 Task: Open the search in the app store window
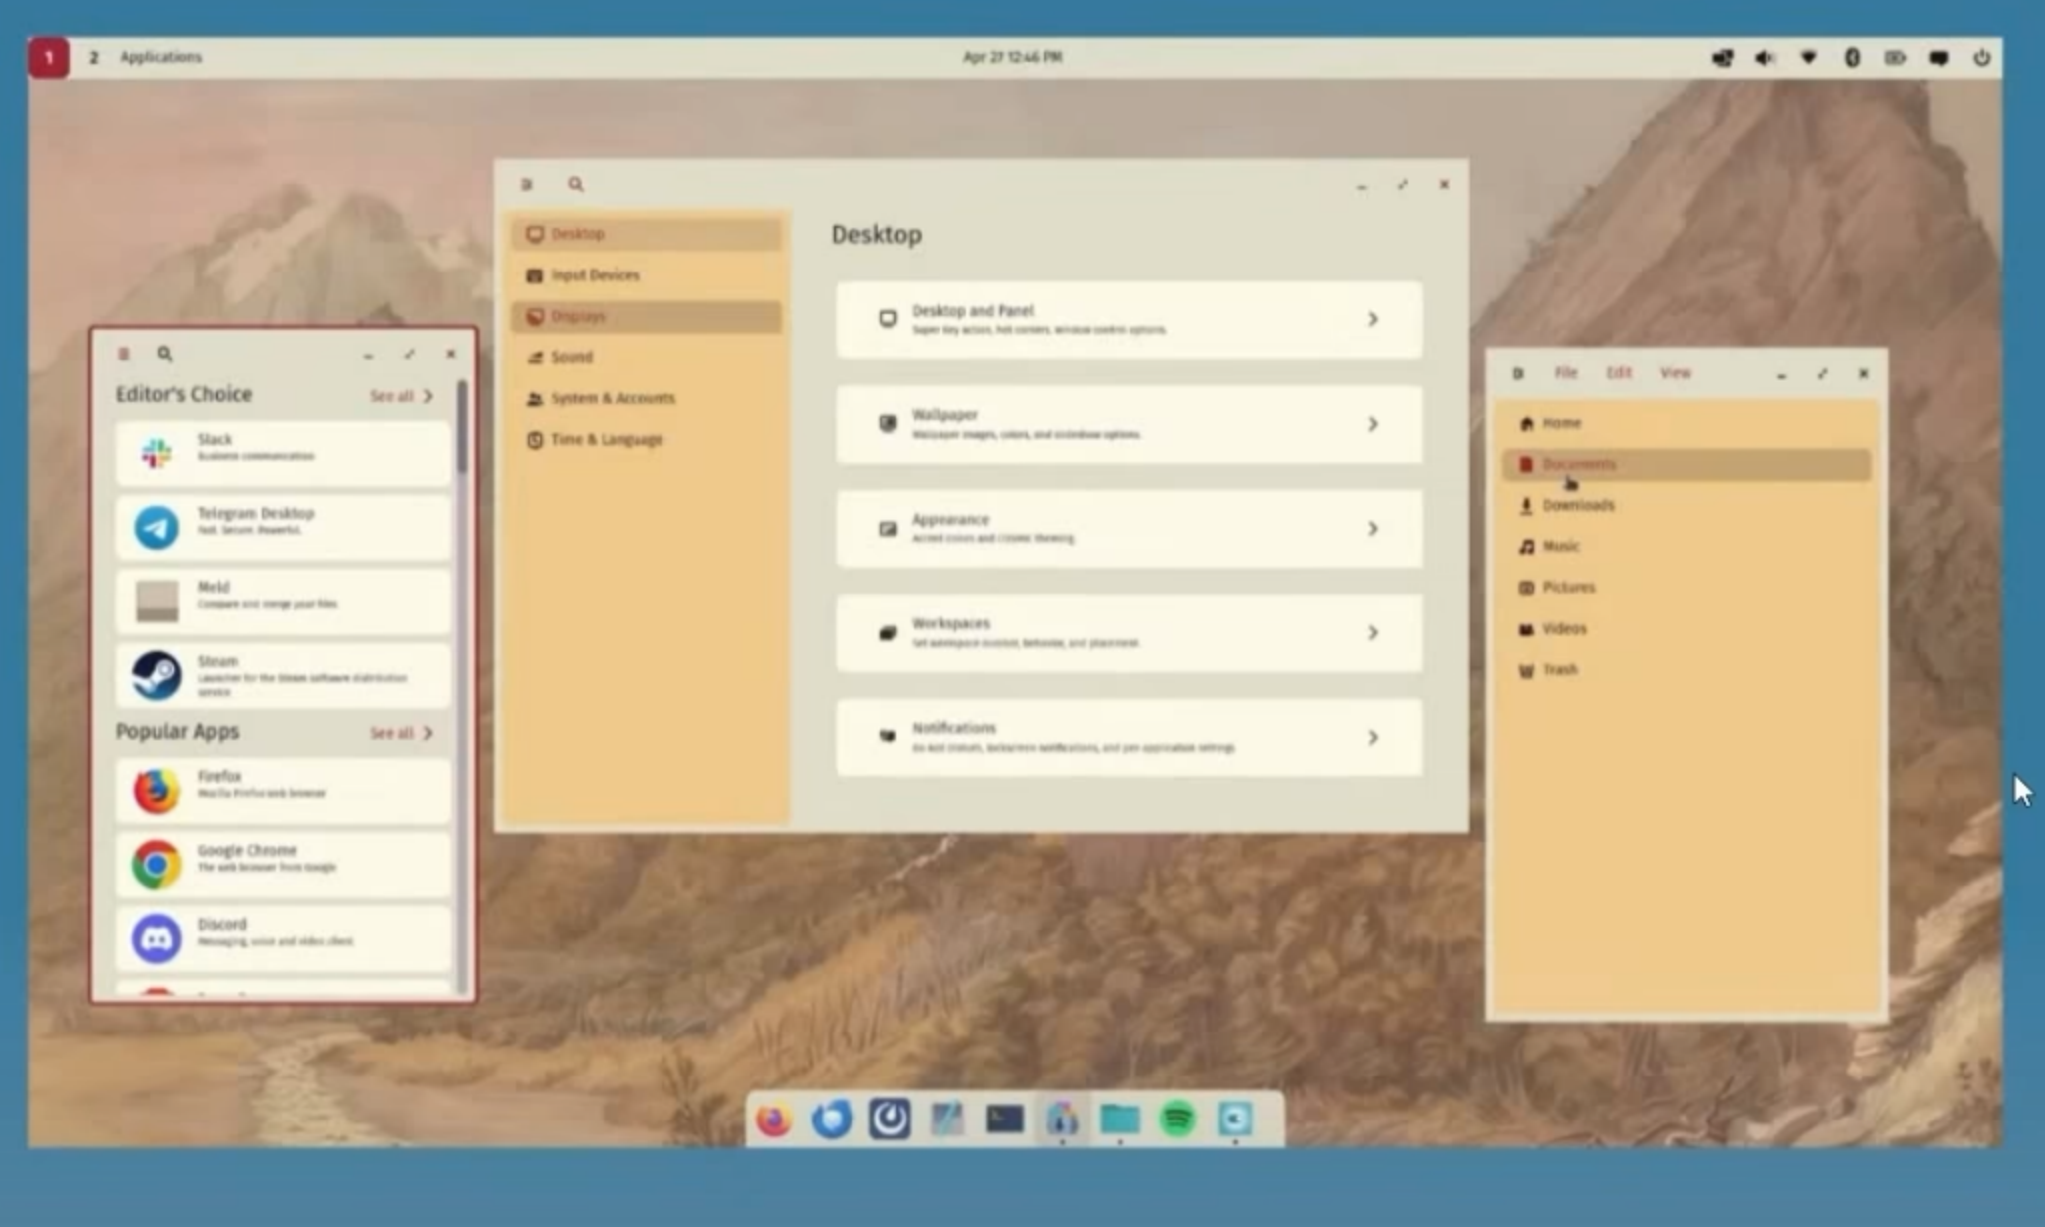click(164, 353)
